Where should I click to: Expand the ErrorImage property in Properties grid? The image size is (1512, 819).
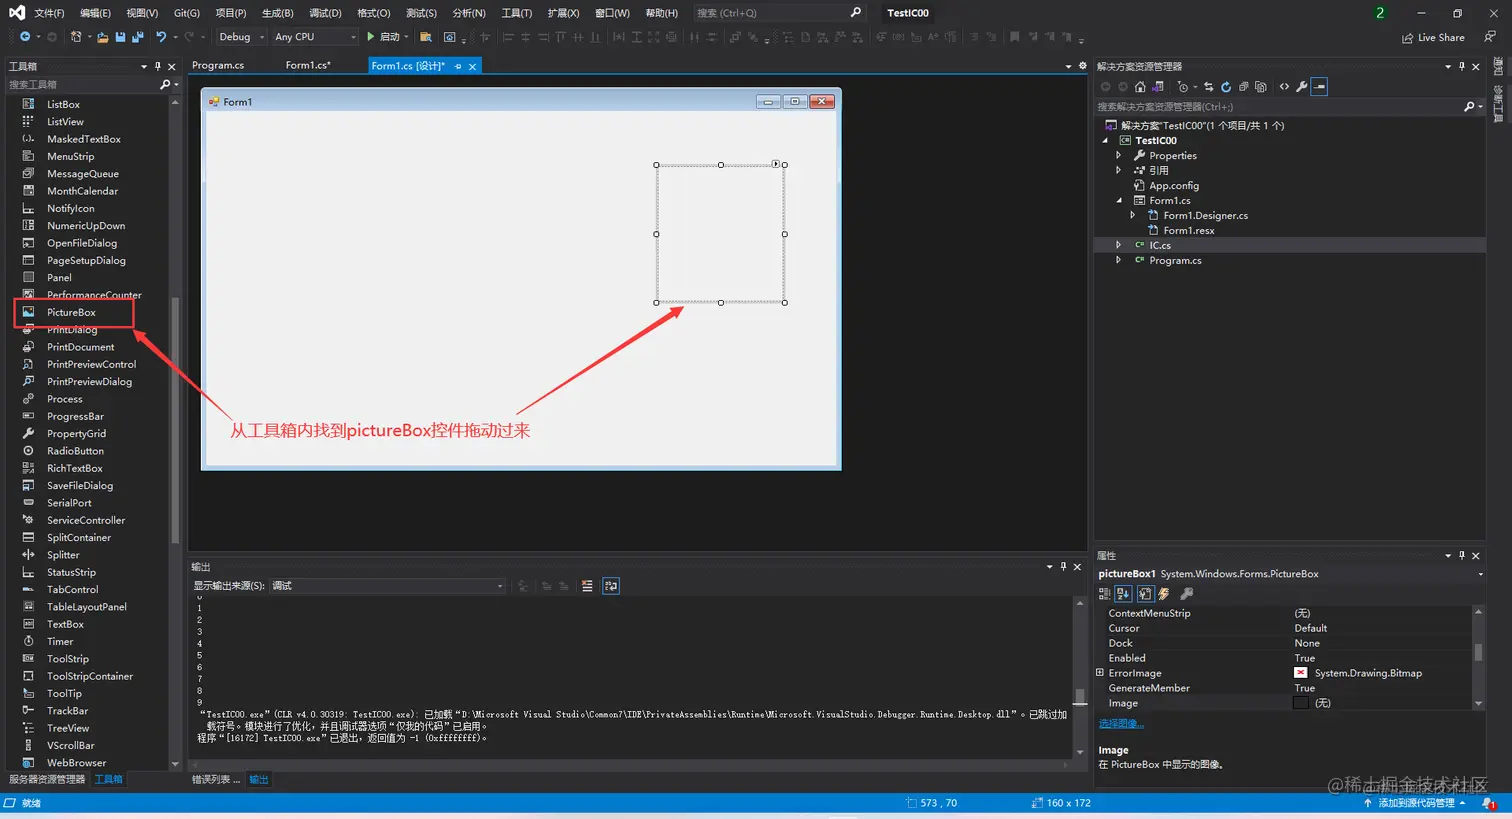click(x=1100, y=673)
